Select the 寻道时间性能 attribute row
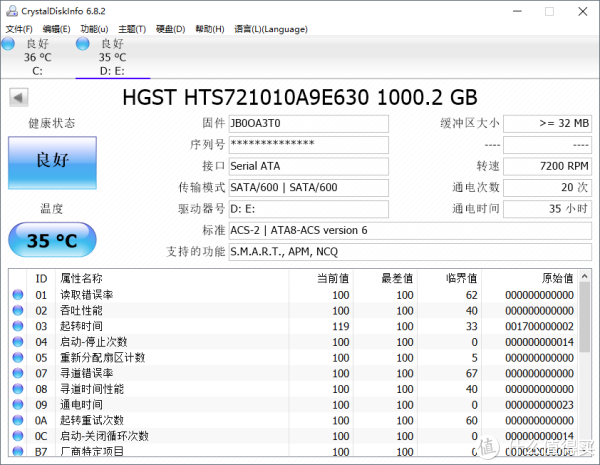 293,389
